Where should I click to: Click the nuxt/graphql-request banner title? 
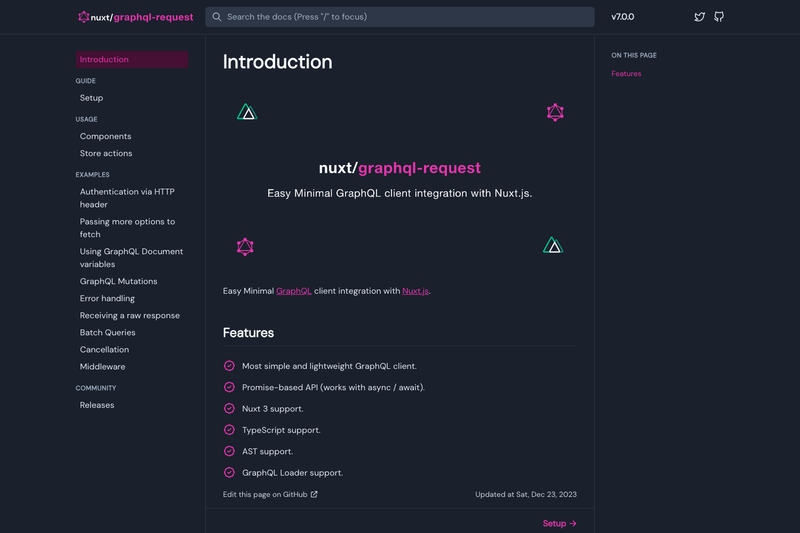[x=399, y=168]
